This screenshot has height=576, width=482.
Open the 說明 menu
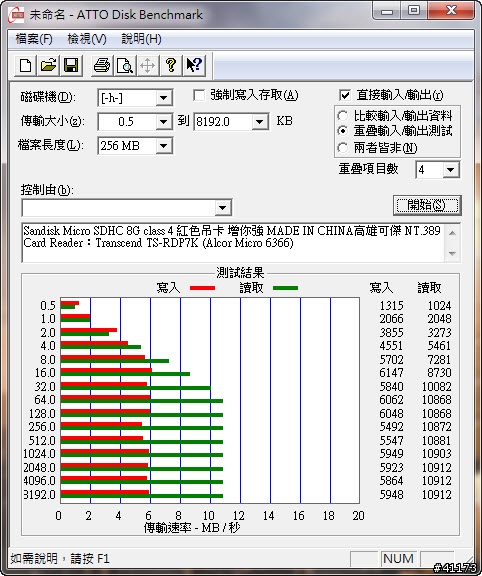(141, 39)
